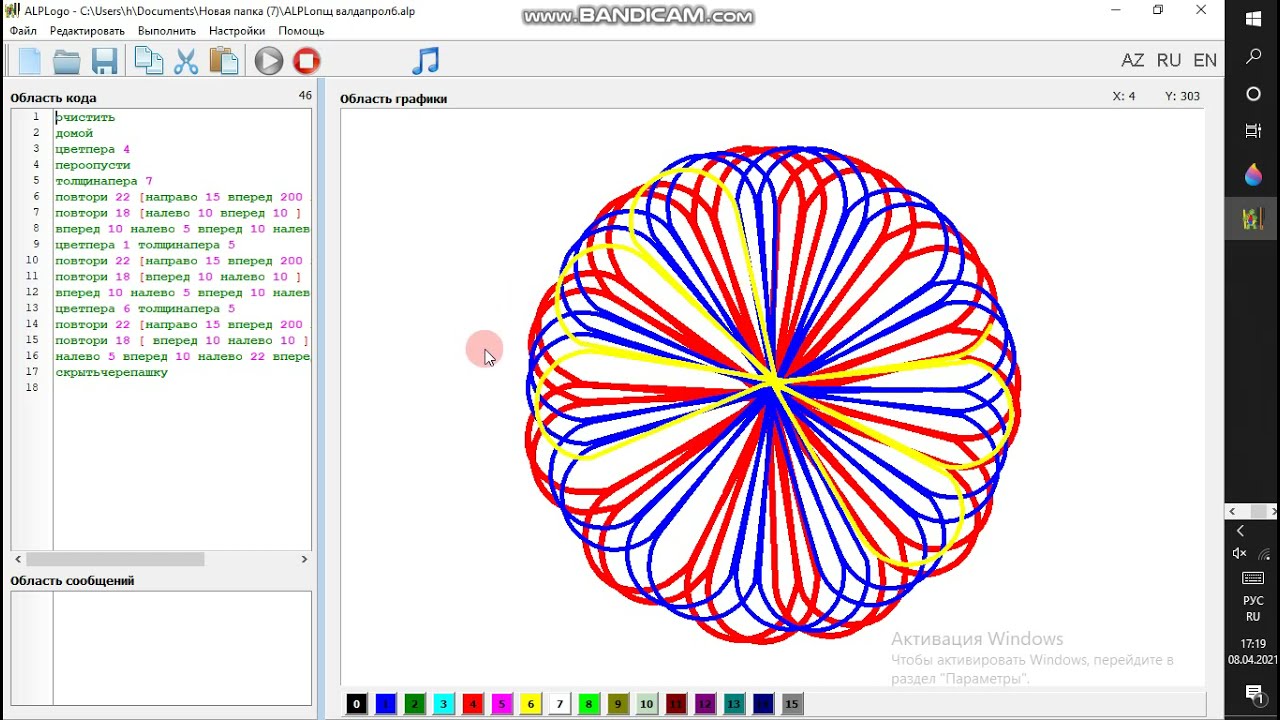This screenshot has width=1280, height=720.
Task: Select color swatch 6 yellow
Action: pos(531,704)
